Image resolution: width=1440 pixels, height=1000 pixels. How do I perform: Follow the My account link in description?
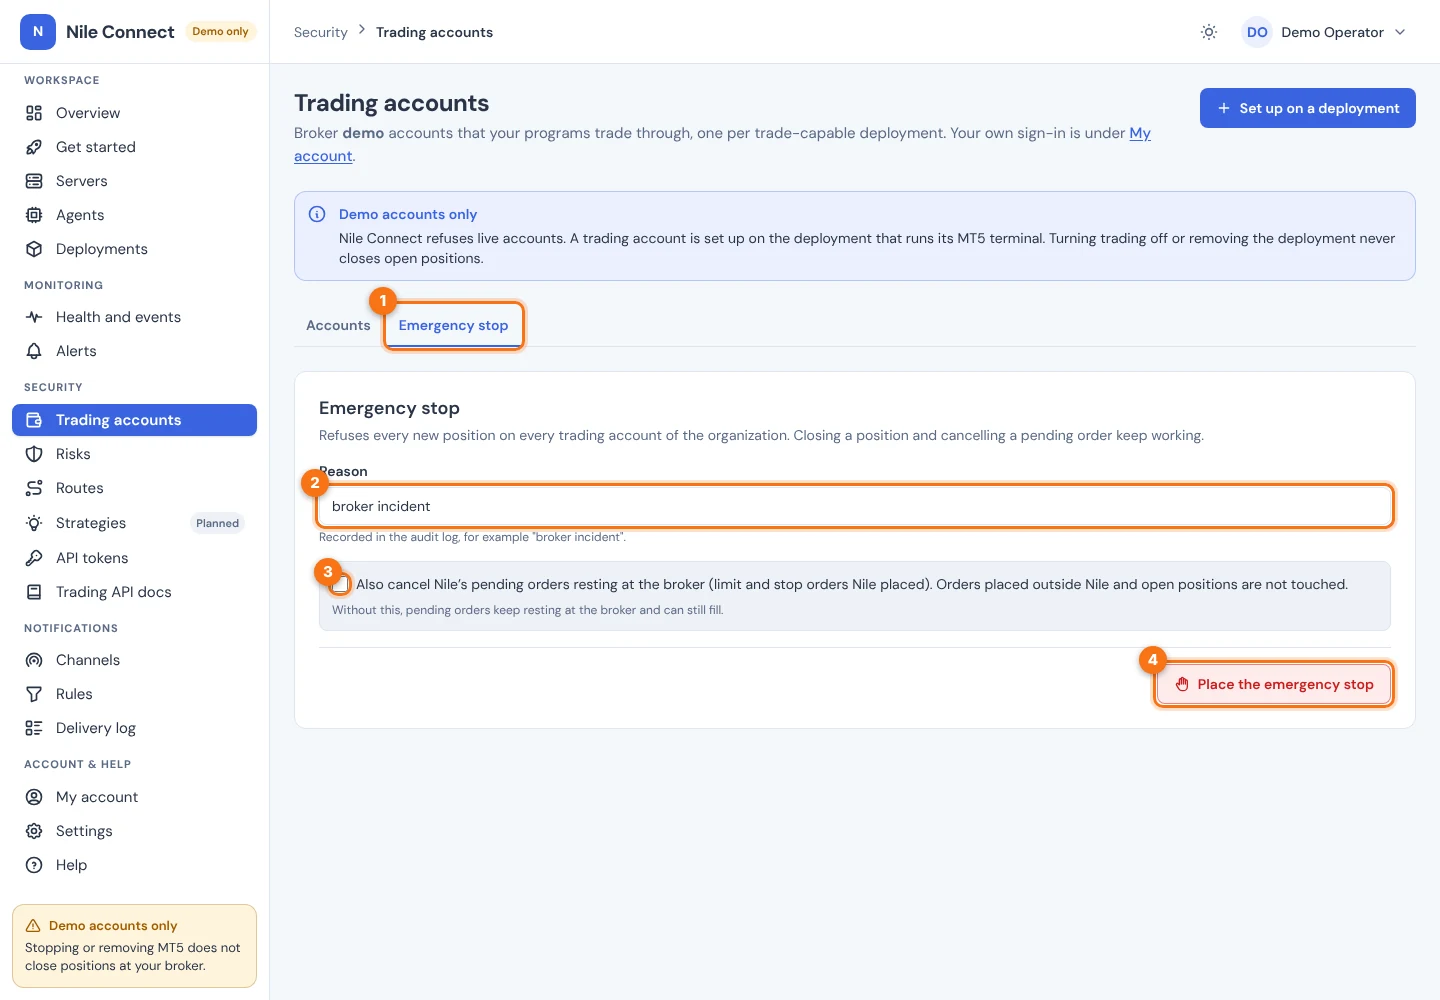(1140, 133)
